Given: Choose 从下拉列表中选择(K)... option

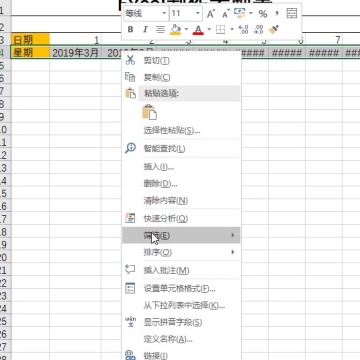Looking at the screenshot, I should tap(181, 305).
